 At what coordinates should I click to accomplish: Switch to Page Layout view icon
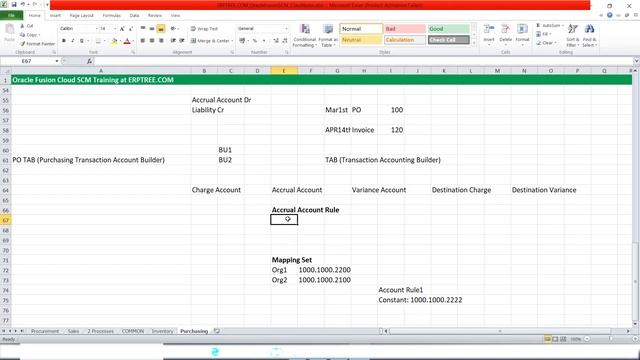click(x=555, y=339)
